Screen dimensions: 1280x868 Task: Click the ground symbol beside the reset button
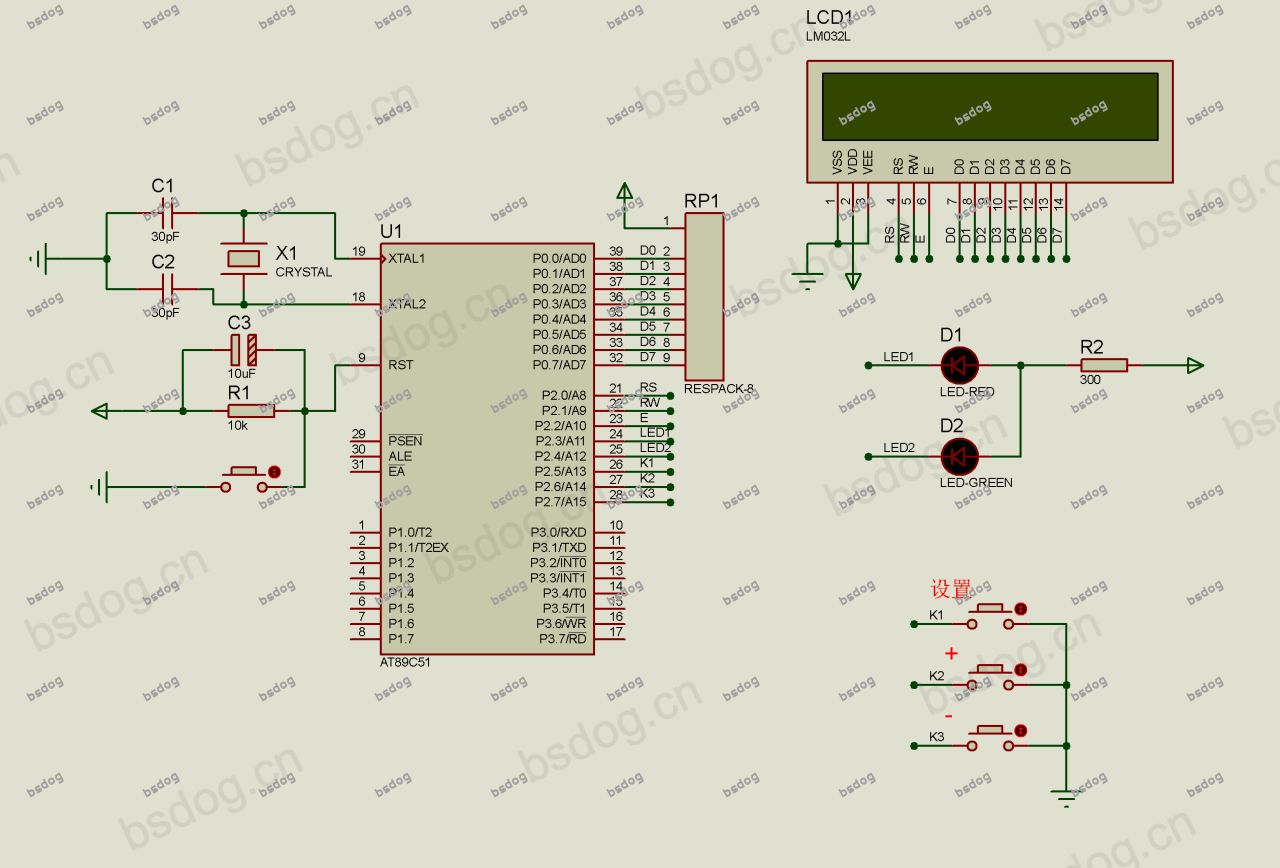click(98, 487)
